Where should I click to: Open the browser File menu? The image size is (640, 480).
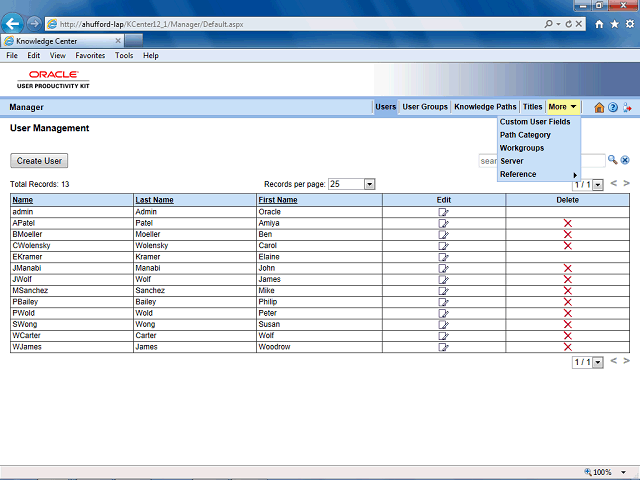[12, 56]
